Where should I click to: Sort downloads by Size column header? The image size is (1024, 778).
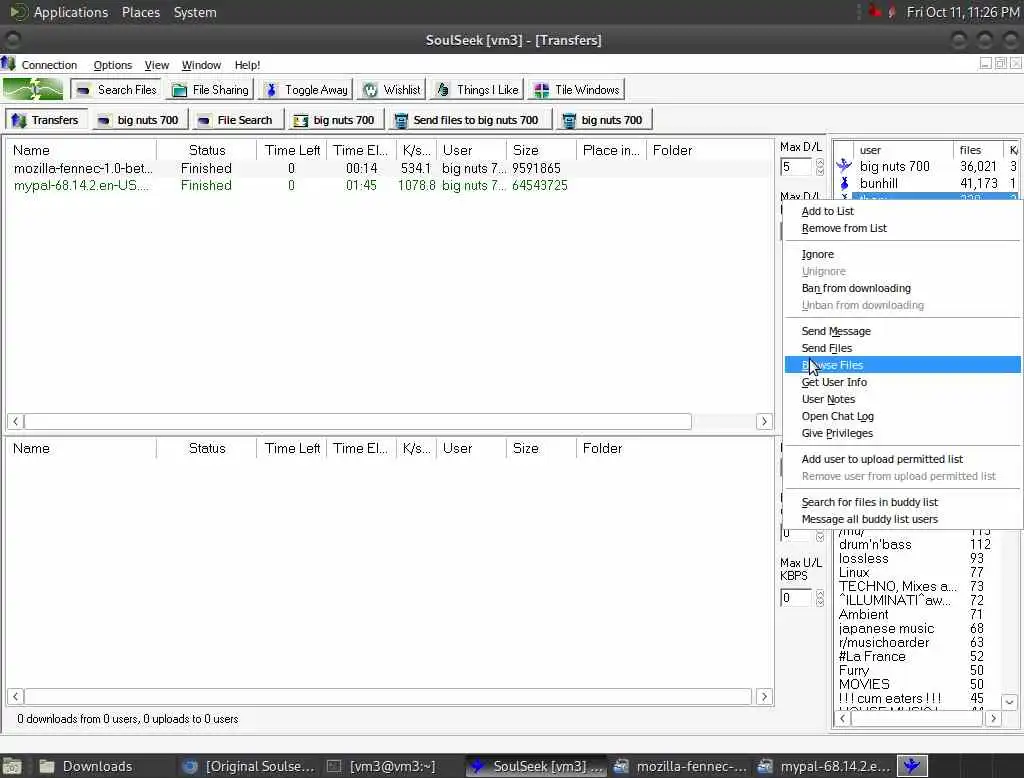[541, 150]
